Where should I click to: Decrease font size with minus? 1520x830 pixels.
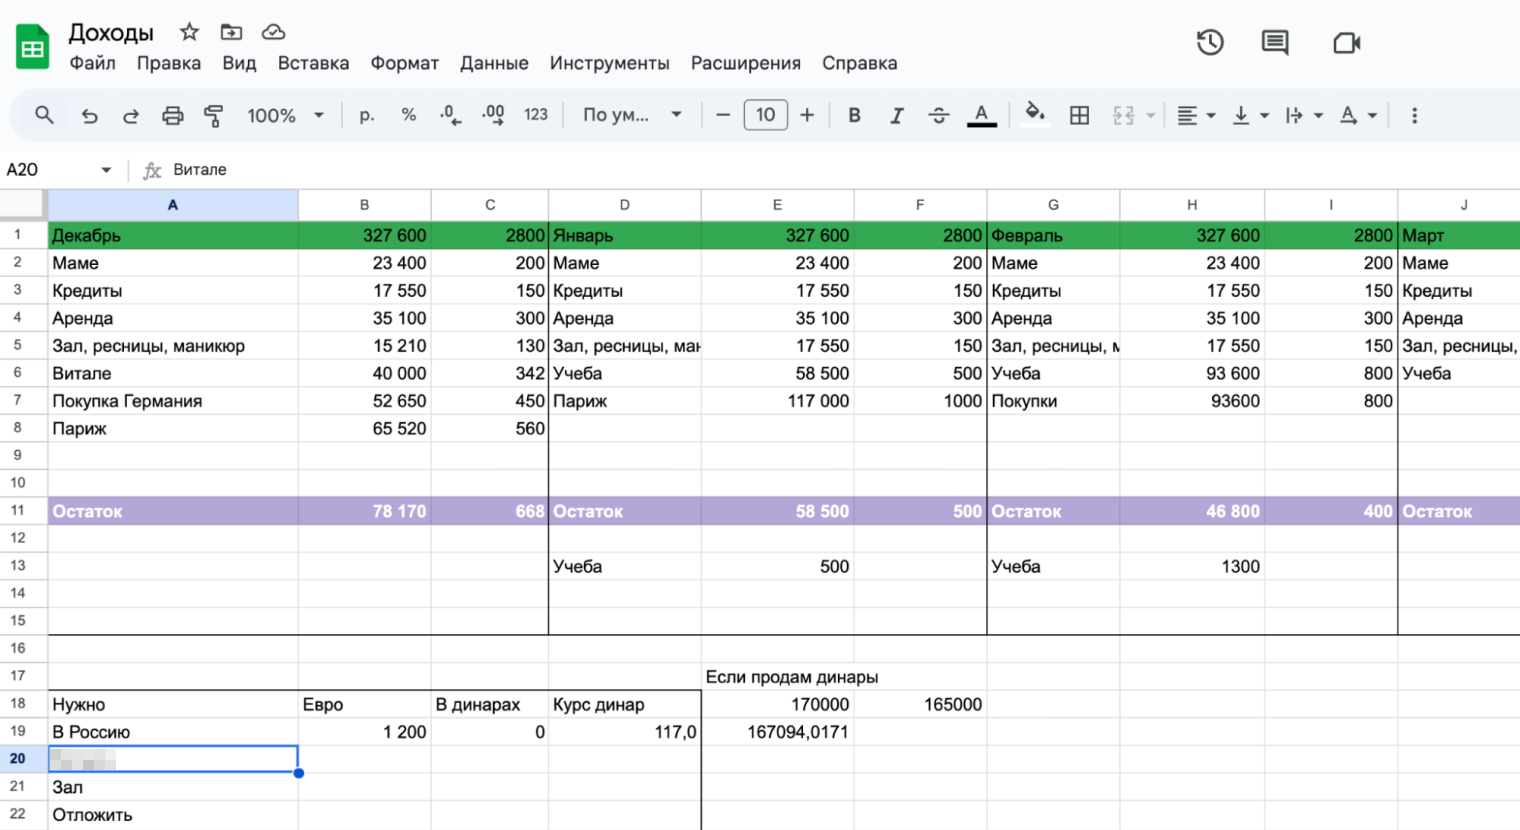(723, 115)
